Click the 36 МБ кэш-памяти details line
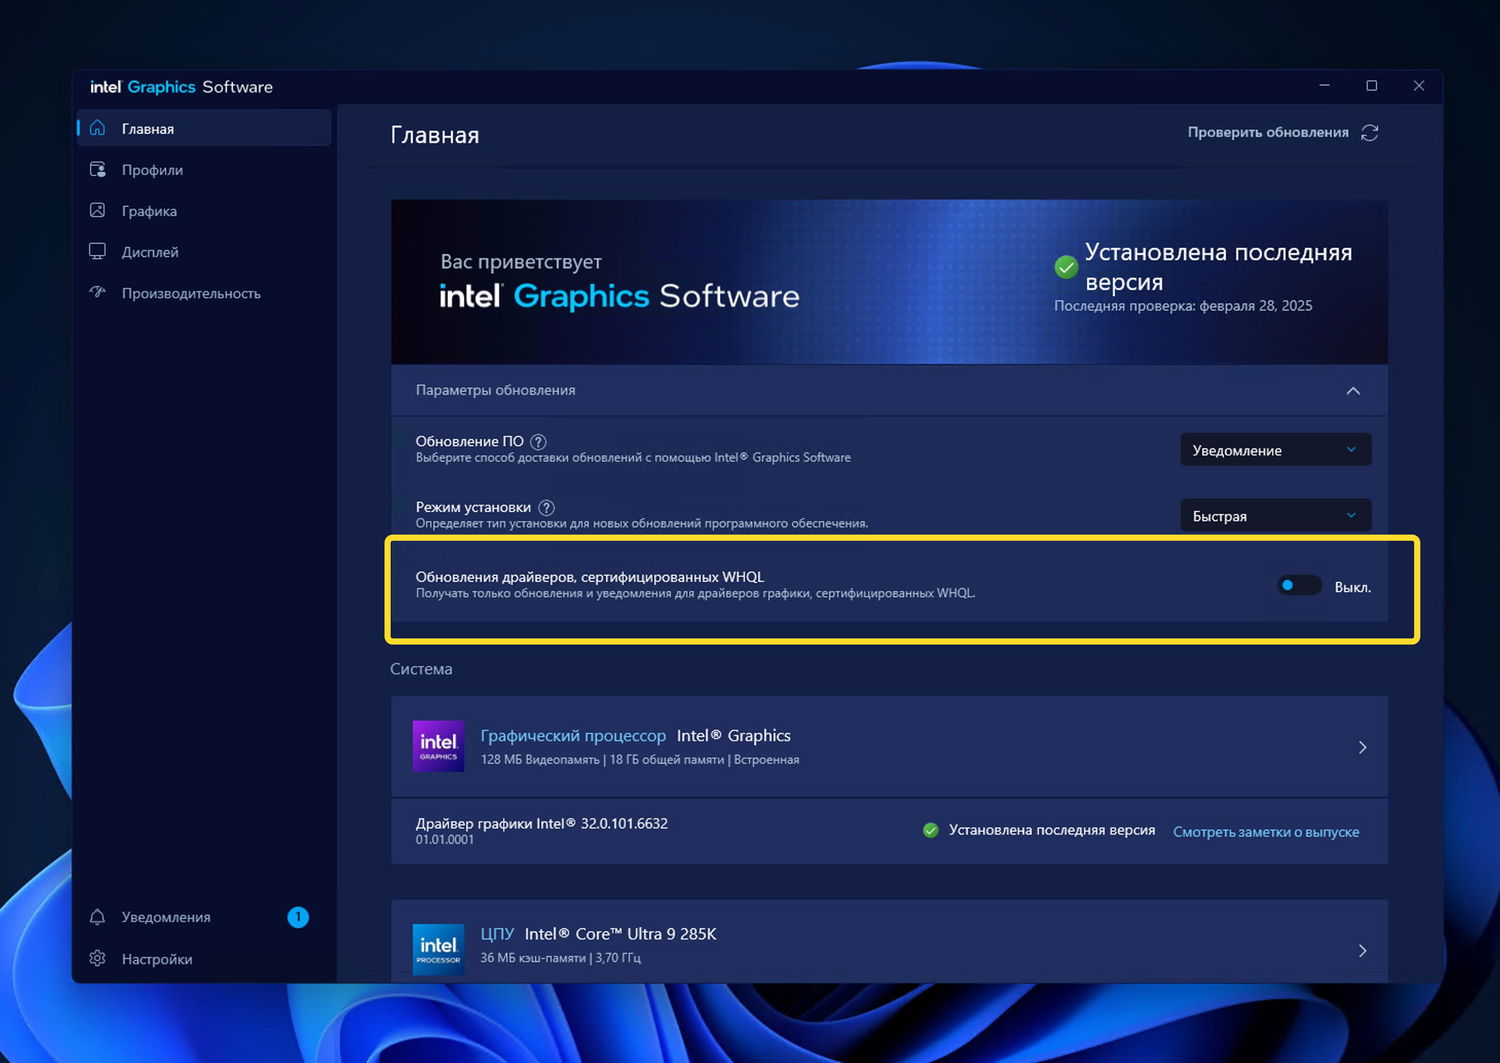Screen dimensions: 1500x1063 (560, 958)
